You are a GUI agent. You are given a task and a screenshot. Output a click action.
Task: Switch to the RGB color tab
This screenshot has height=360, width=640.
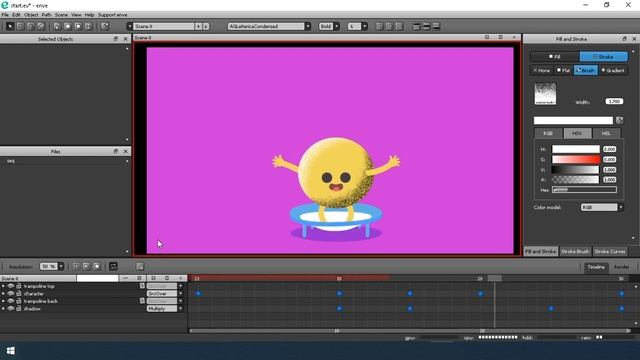[548, 133]
